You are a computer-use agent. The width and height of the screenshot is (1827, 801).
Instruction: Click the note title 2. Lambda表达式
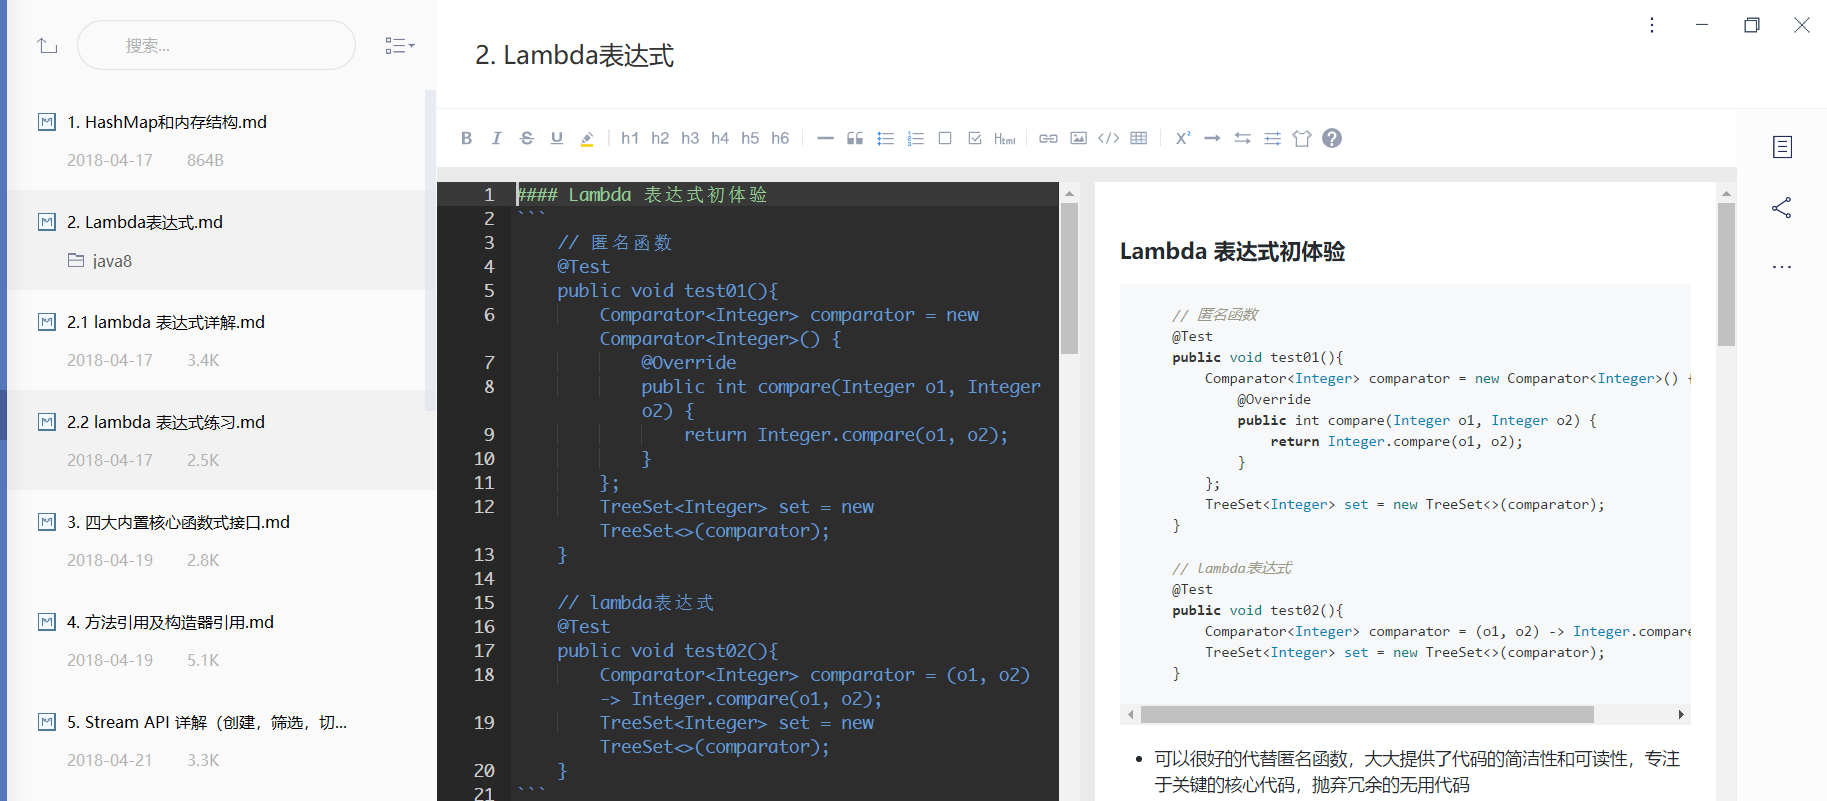coord(574,55)
